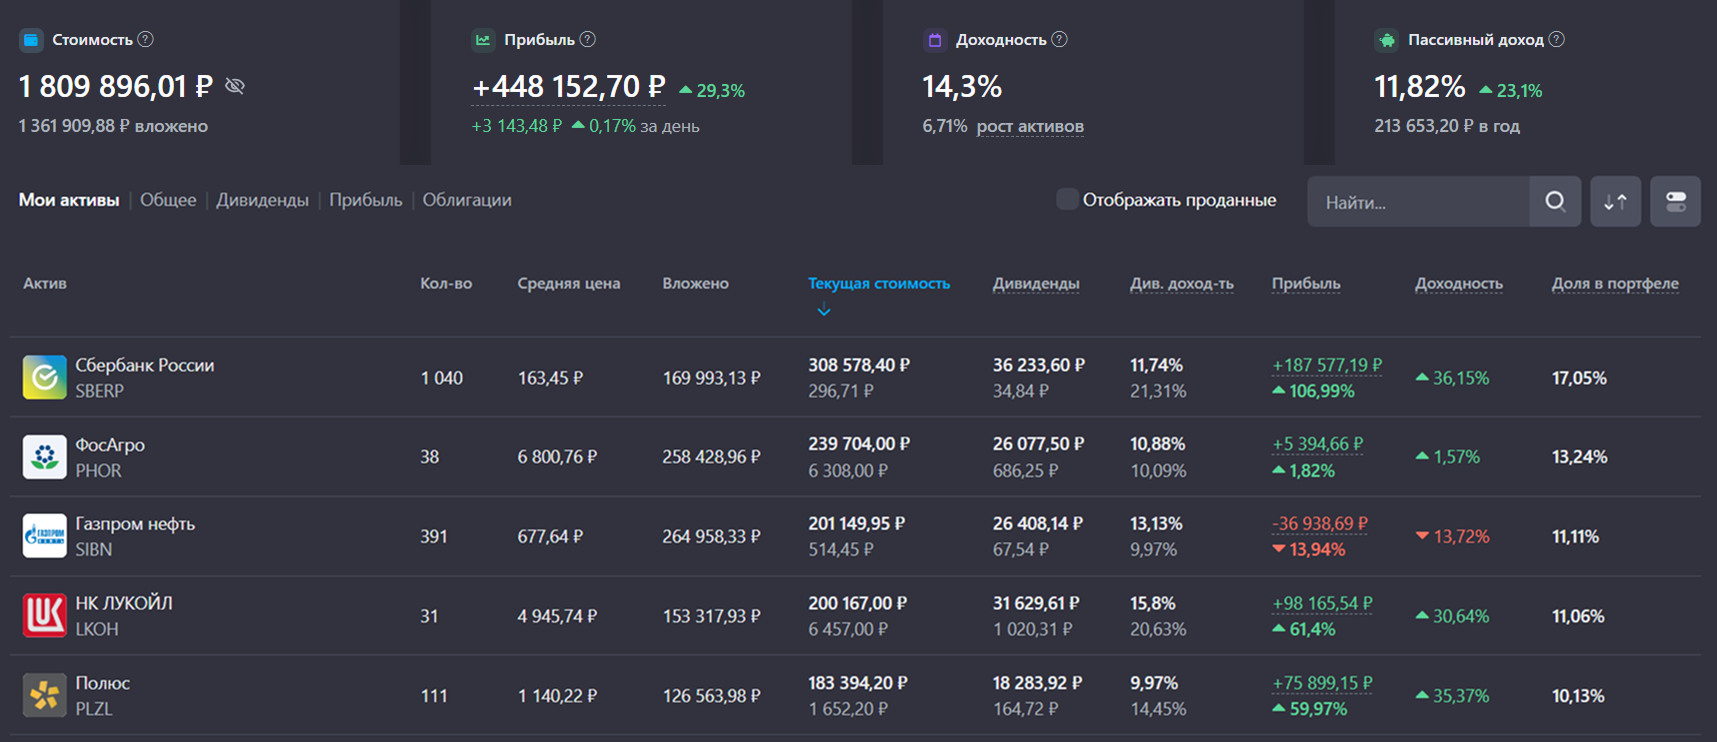Sort by the Кол-во column header
This screenshot has height=742, width=1717.
(446, 283)
